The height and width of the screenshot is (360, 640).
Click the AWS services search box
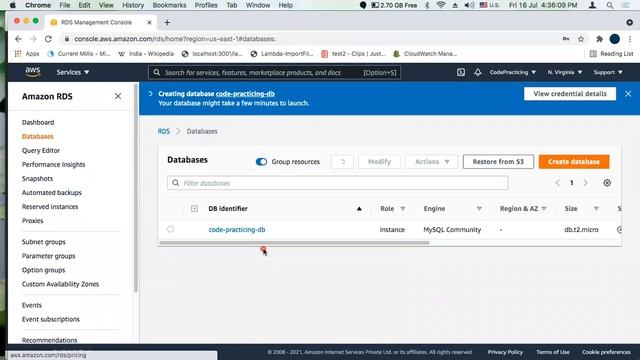pos(274,72)
